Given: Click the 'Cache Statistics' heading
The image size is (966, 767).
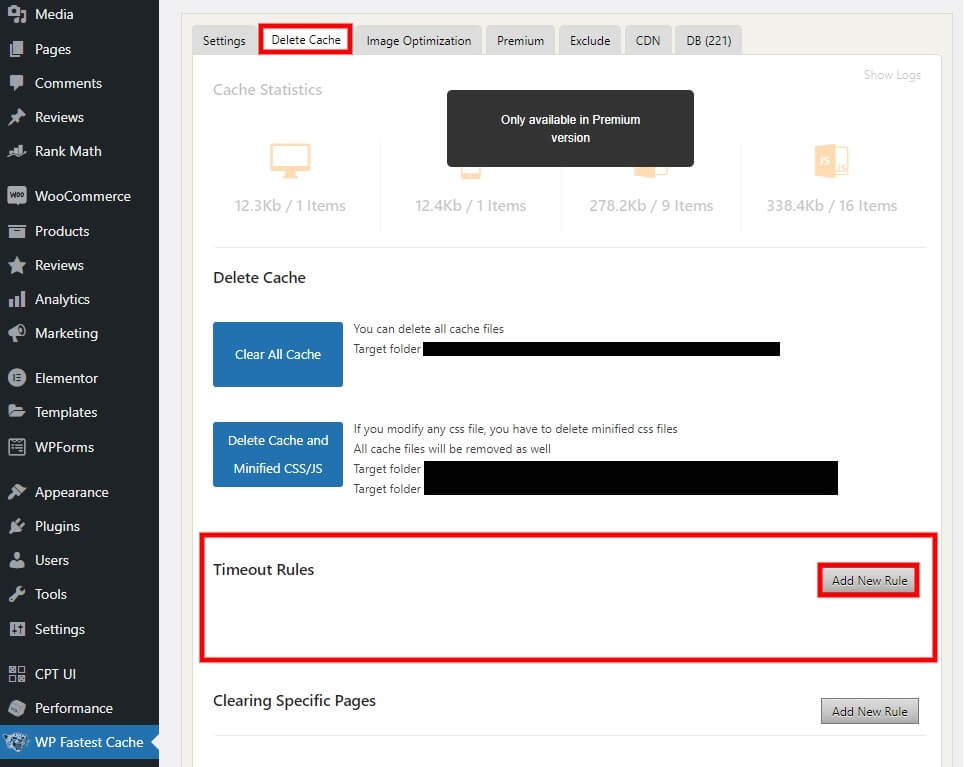Looking at the screenshot, I should [x=267, y=90].
